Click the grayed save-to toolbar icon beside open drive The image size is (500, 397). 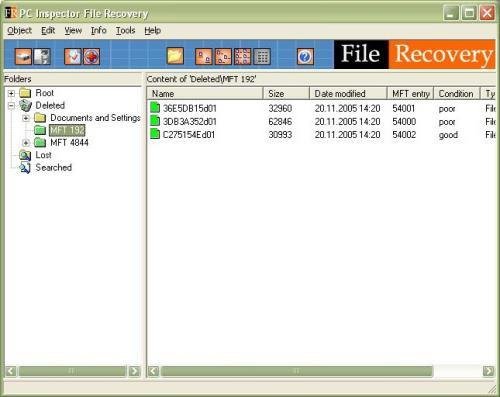coord(42,56)
